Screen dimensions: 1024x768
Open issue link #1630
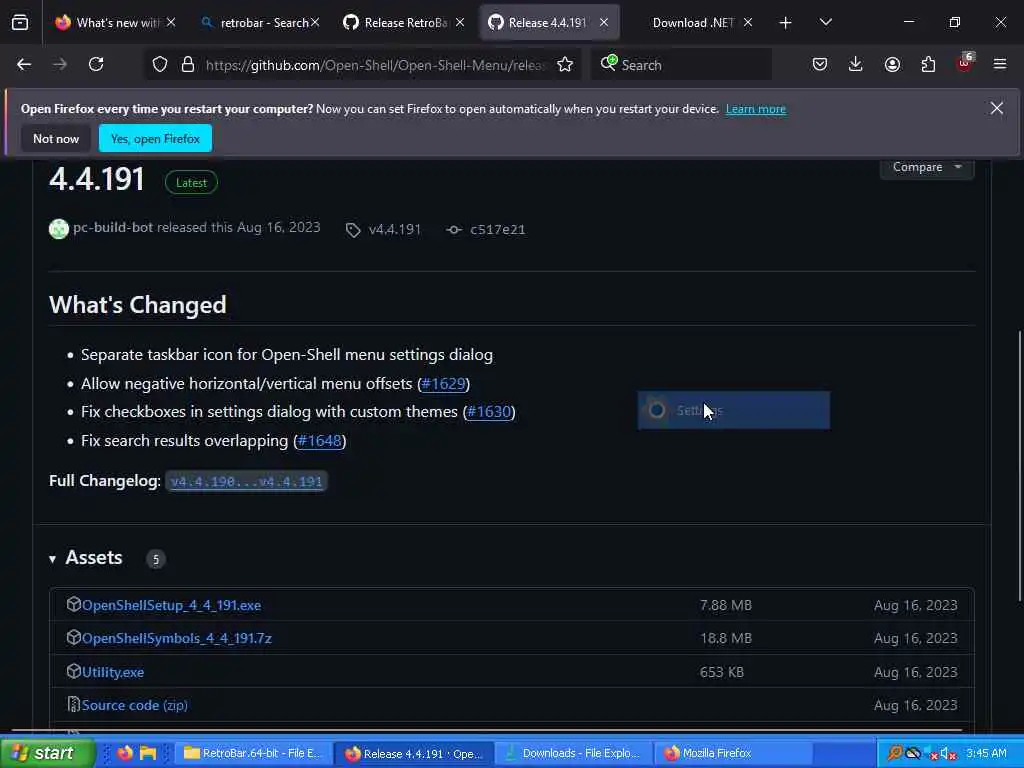[x=489, y=412]
